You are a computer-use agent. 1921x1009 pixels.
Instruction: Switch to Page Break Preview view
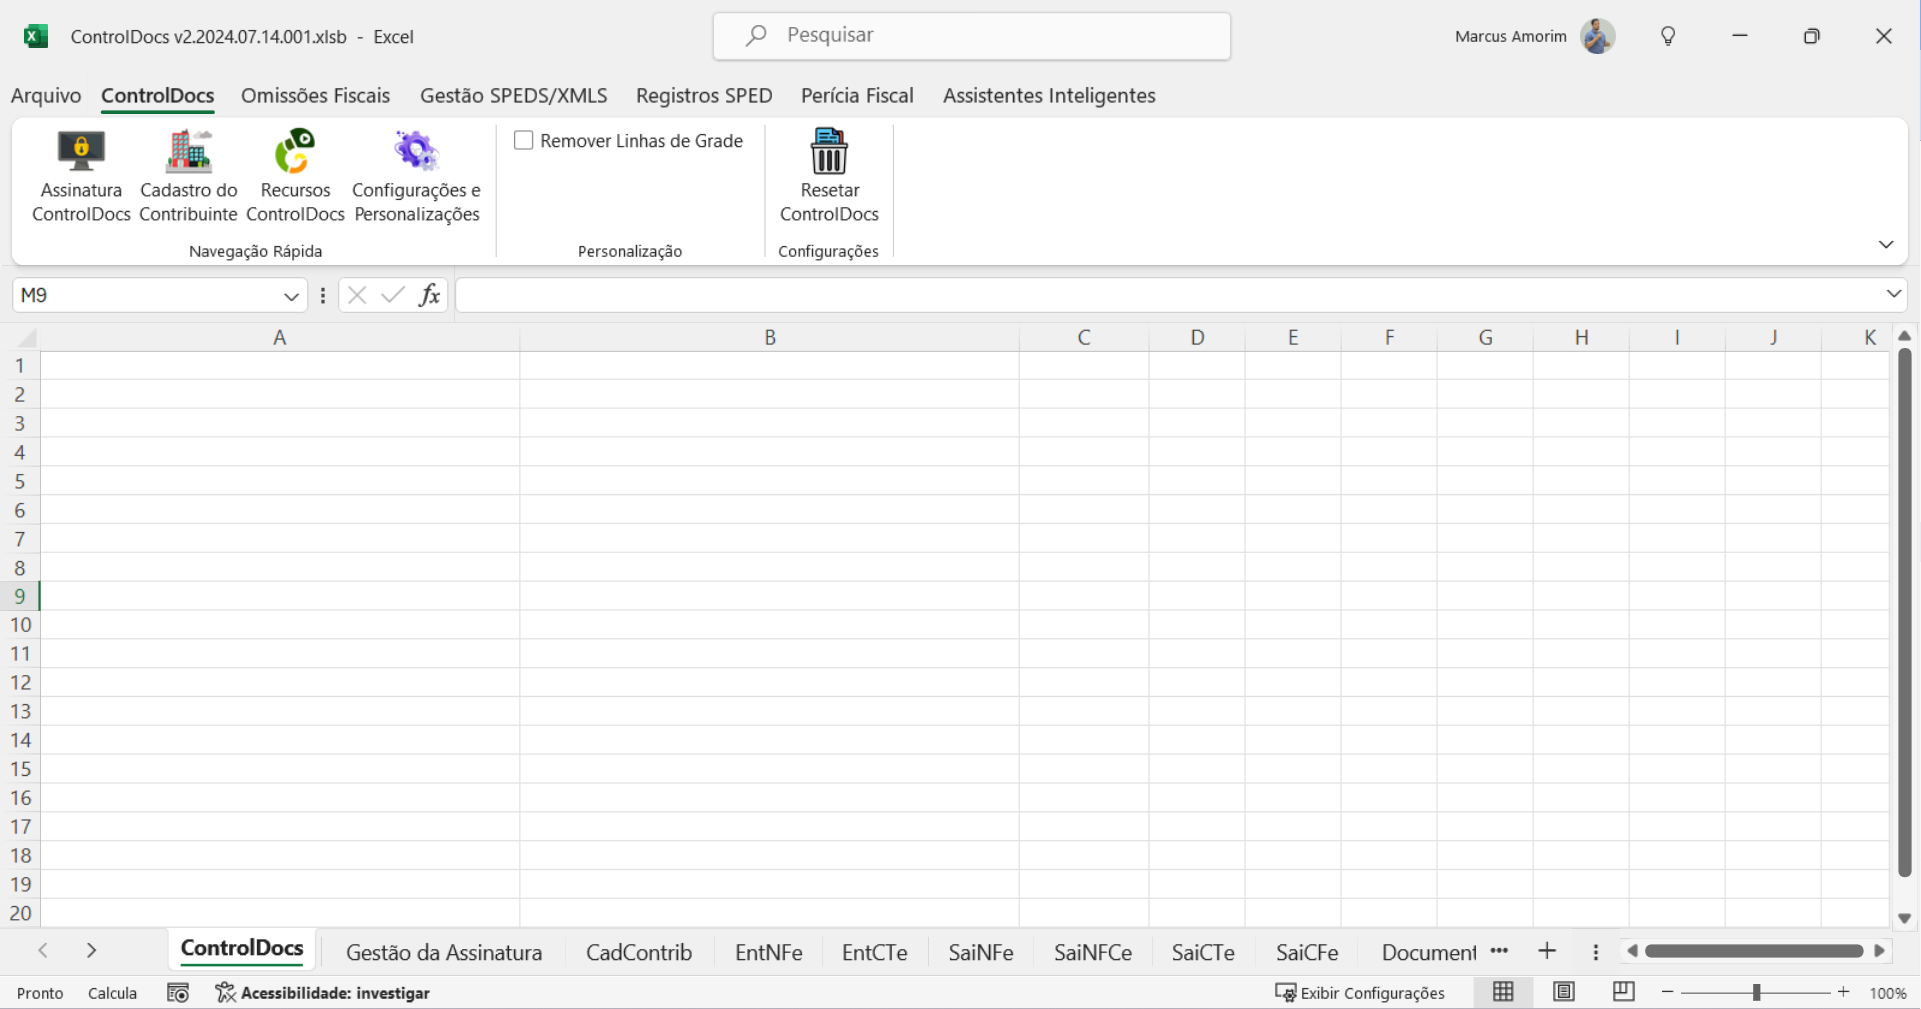click(1623, 992)
